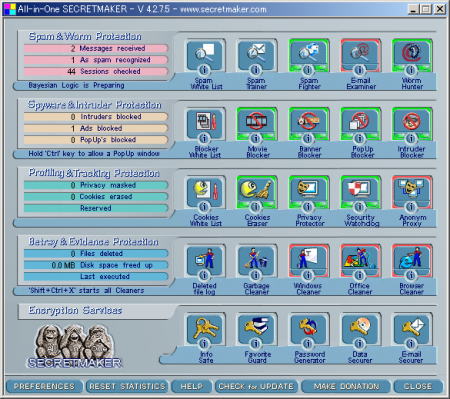Select the 'Messages received' statistic row
This screenshot has width=450, height=399.
click(x=96, y=48)
